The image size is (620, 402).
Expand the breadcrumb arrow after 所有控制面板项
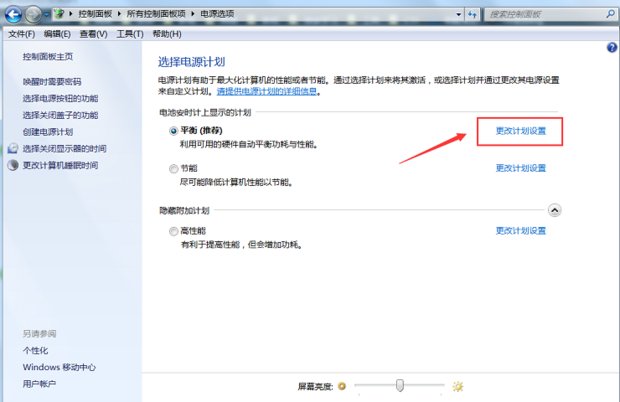click(193, 14)
